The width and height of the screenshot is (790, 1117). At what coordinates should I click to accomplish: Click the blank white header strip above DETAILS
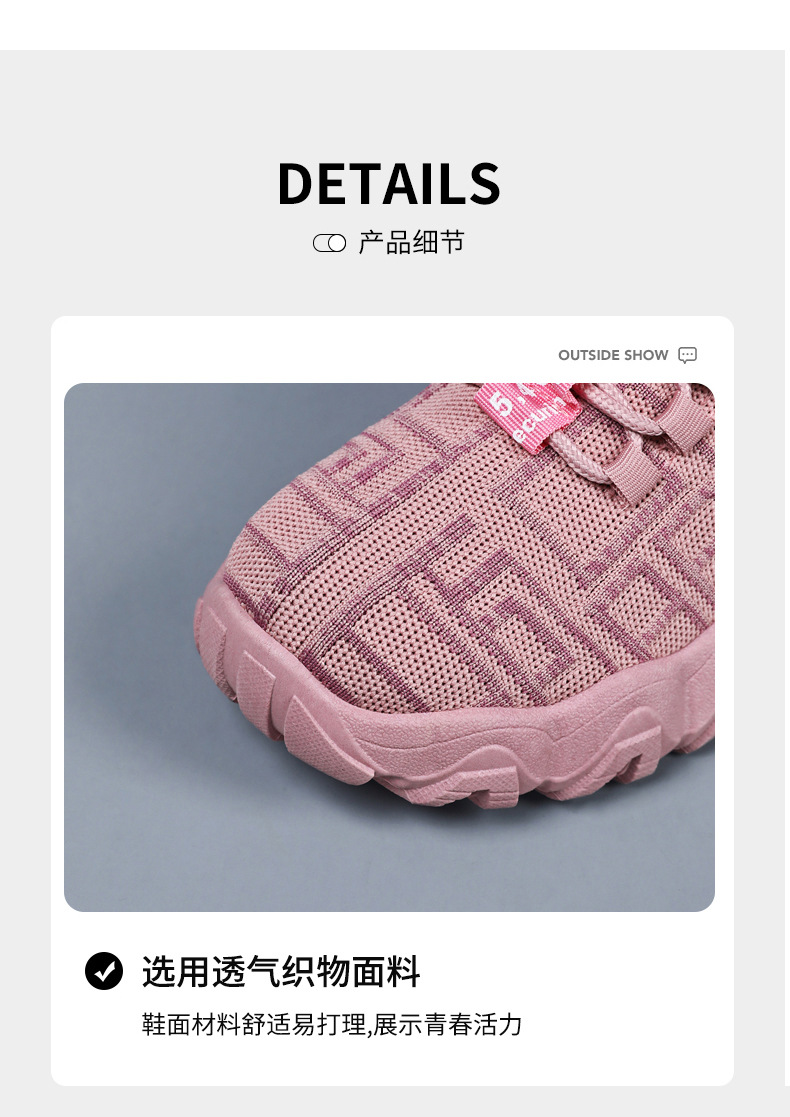pos(395,25)
